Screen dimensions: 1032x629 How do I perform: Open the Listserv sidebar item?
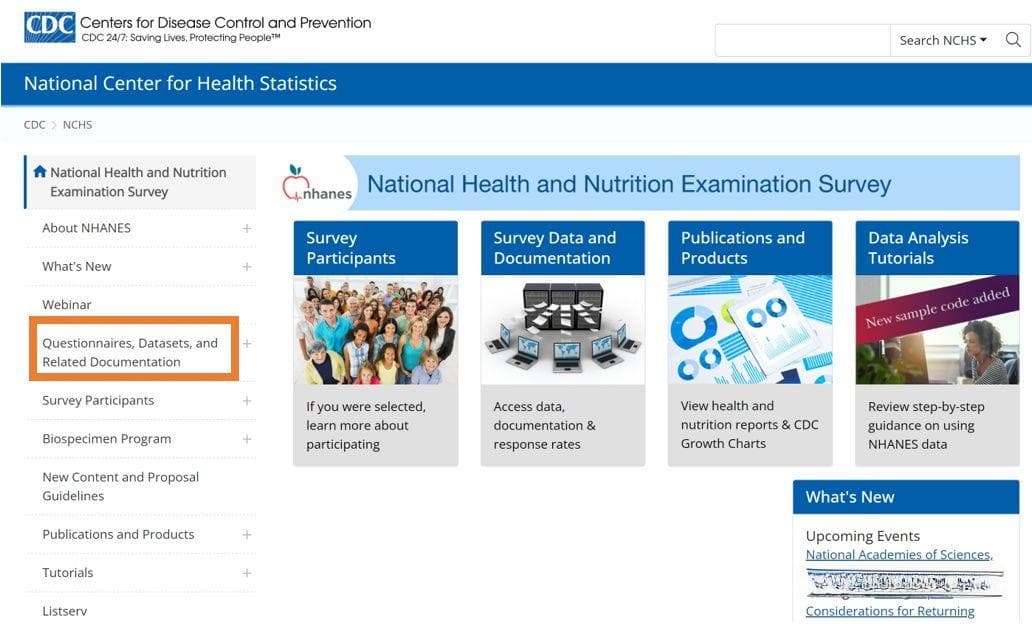(64, 611)
